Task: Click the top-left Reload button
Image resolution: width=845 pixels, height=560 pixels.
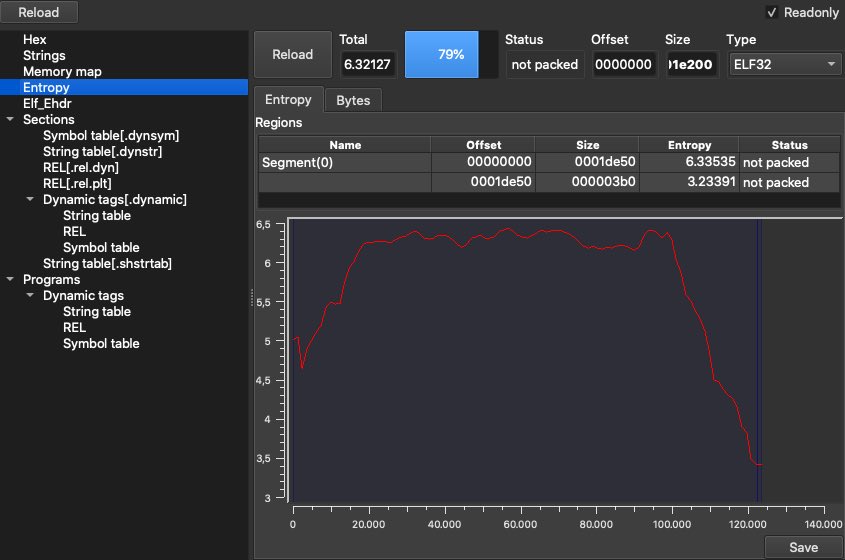Action: point(39,12)
